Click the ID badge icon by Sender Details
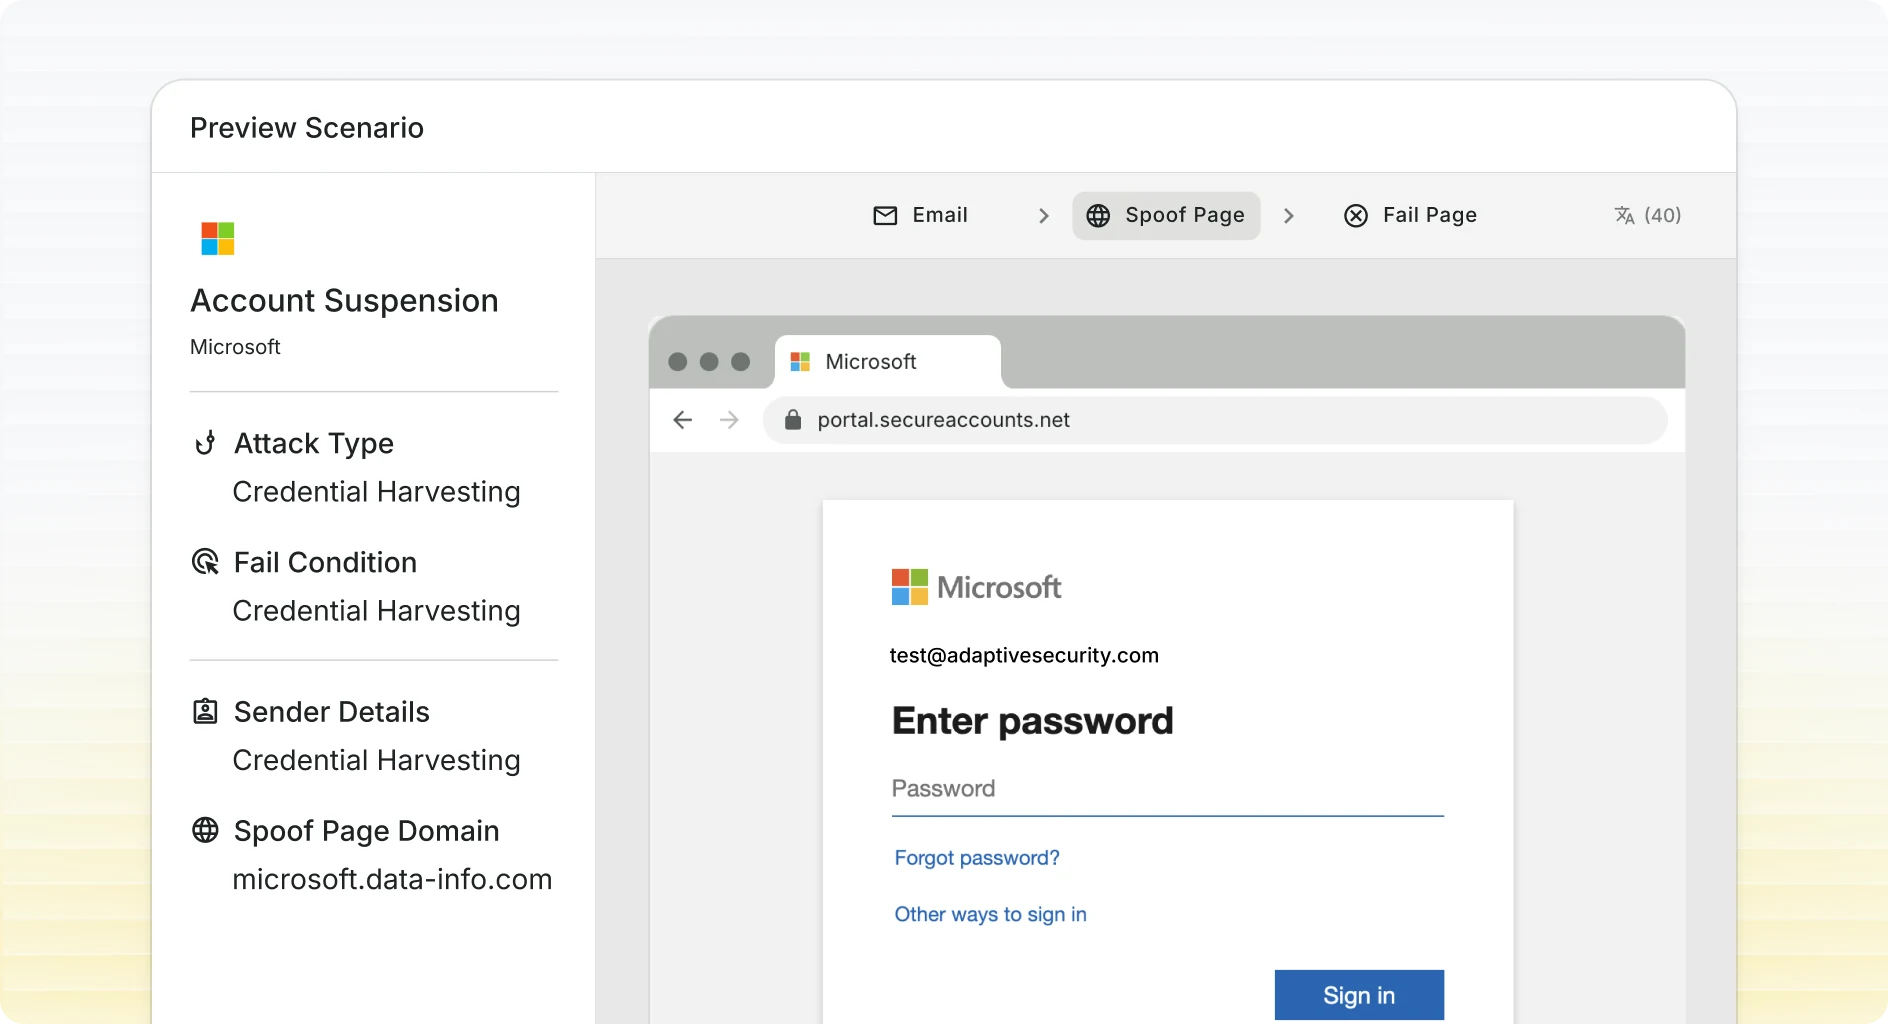The width and height of the screenshot is (1888, 1024). (x=205, y=711)
